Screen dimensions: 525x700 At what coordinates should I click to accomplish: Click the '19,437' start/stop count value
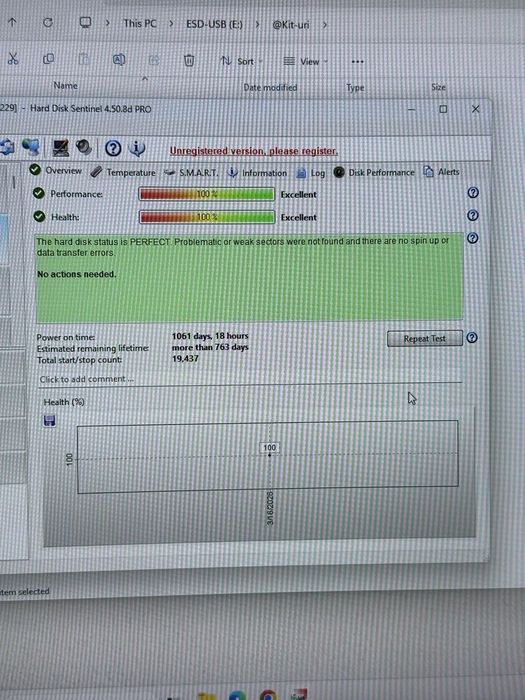click(x=185, y=358)
